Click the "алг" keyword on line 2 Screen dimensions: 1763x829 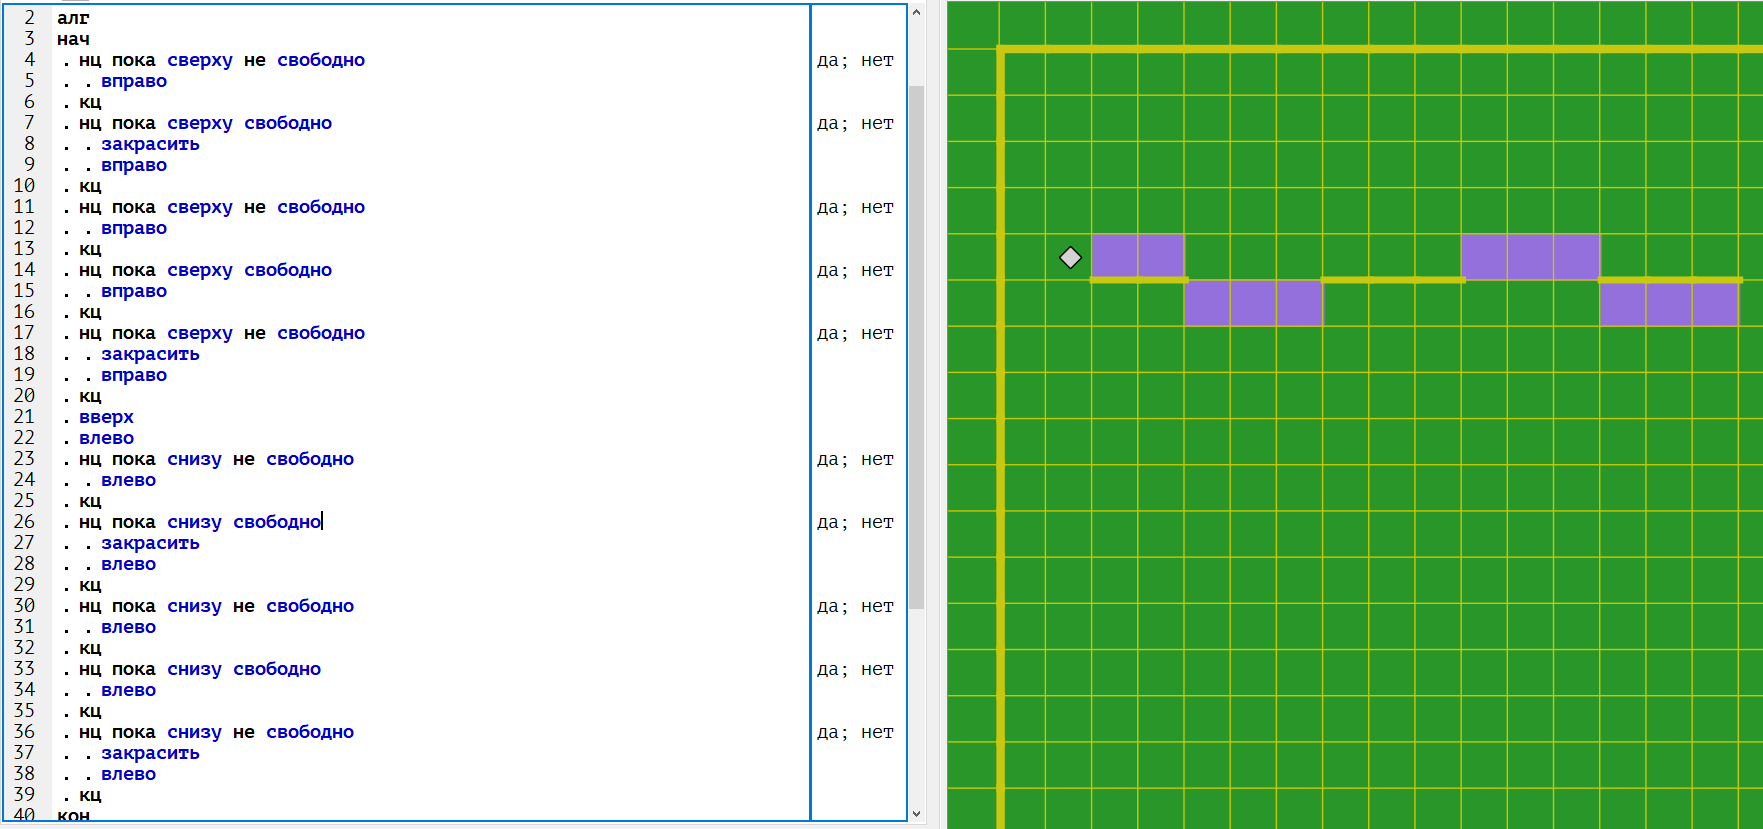[73, 18]
